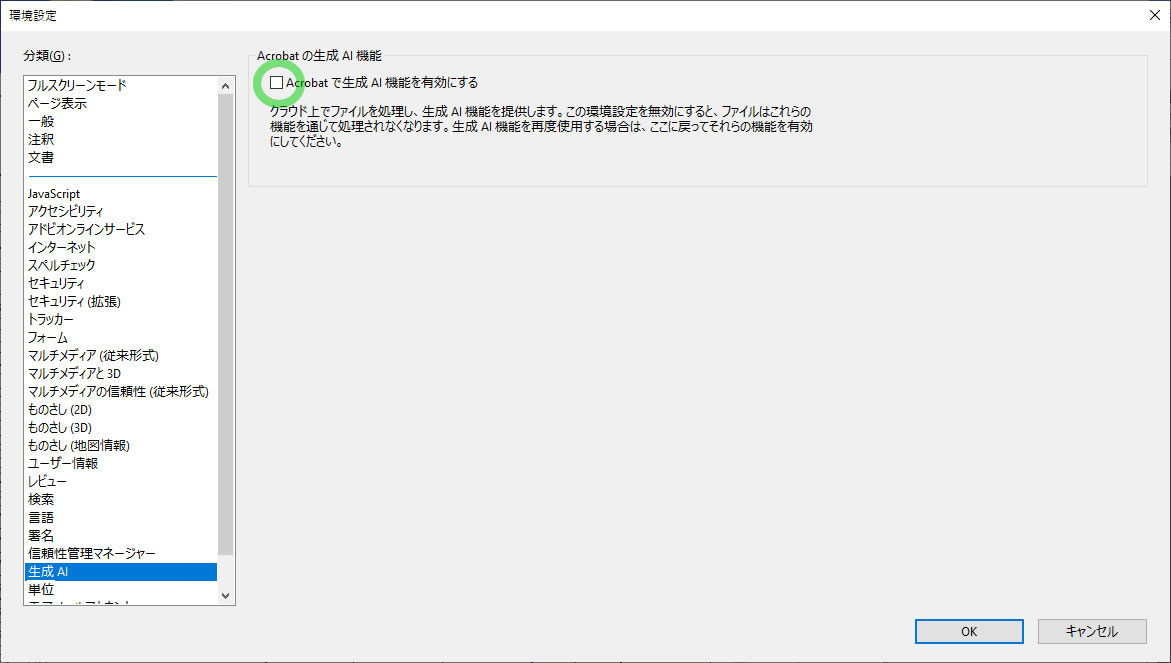Viewport: 1171px width, 663px height.
Task: Select セキュリティ (拡張) category
Action: pos(77,301)
